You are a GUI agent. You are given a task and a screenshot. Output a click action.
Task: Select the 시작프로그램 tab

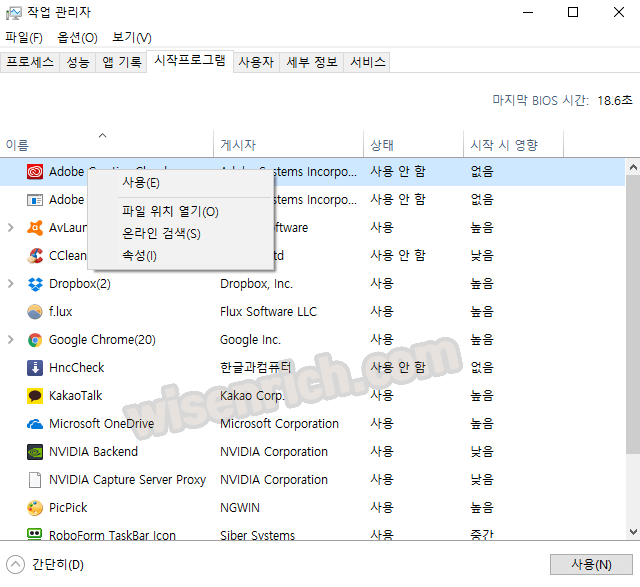tap(190, 61)
